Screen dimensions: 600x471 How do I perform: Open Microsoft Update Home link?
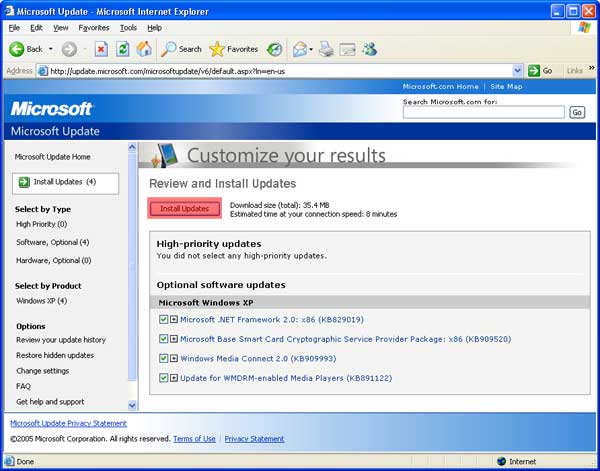(x=52, y=157)
